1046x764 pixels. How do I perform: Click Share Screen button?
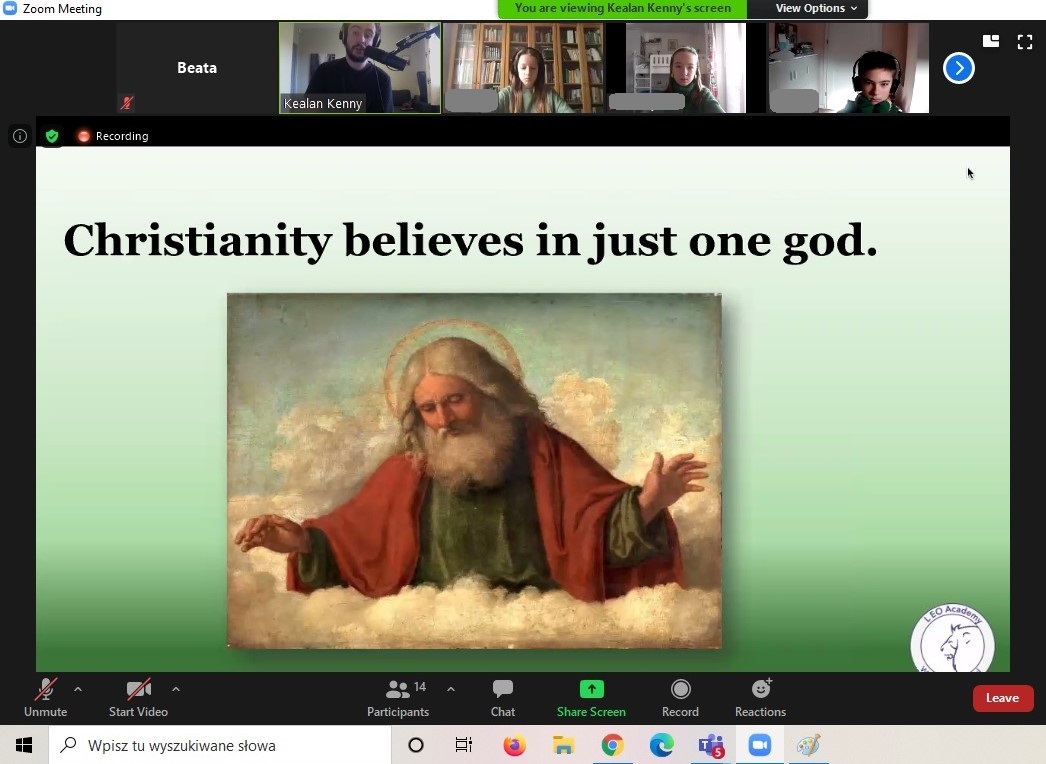tap(591, 697)
